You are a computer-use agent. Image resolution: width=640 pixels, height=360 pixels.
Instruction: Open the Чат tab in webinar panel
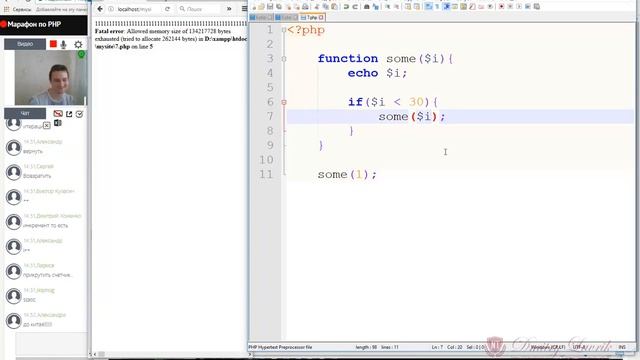[25, 113]
